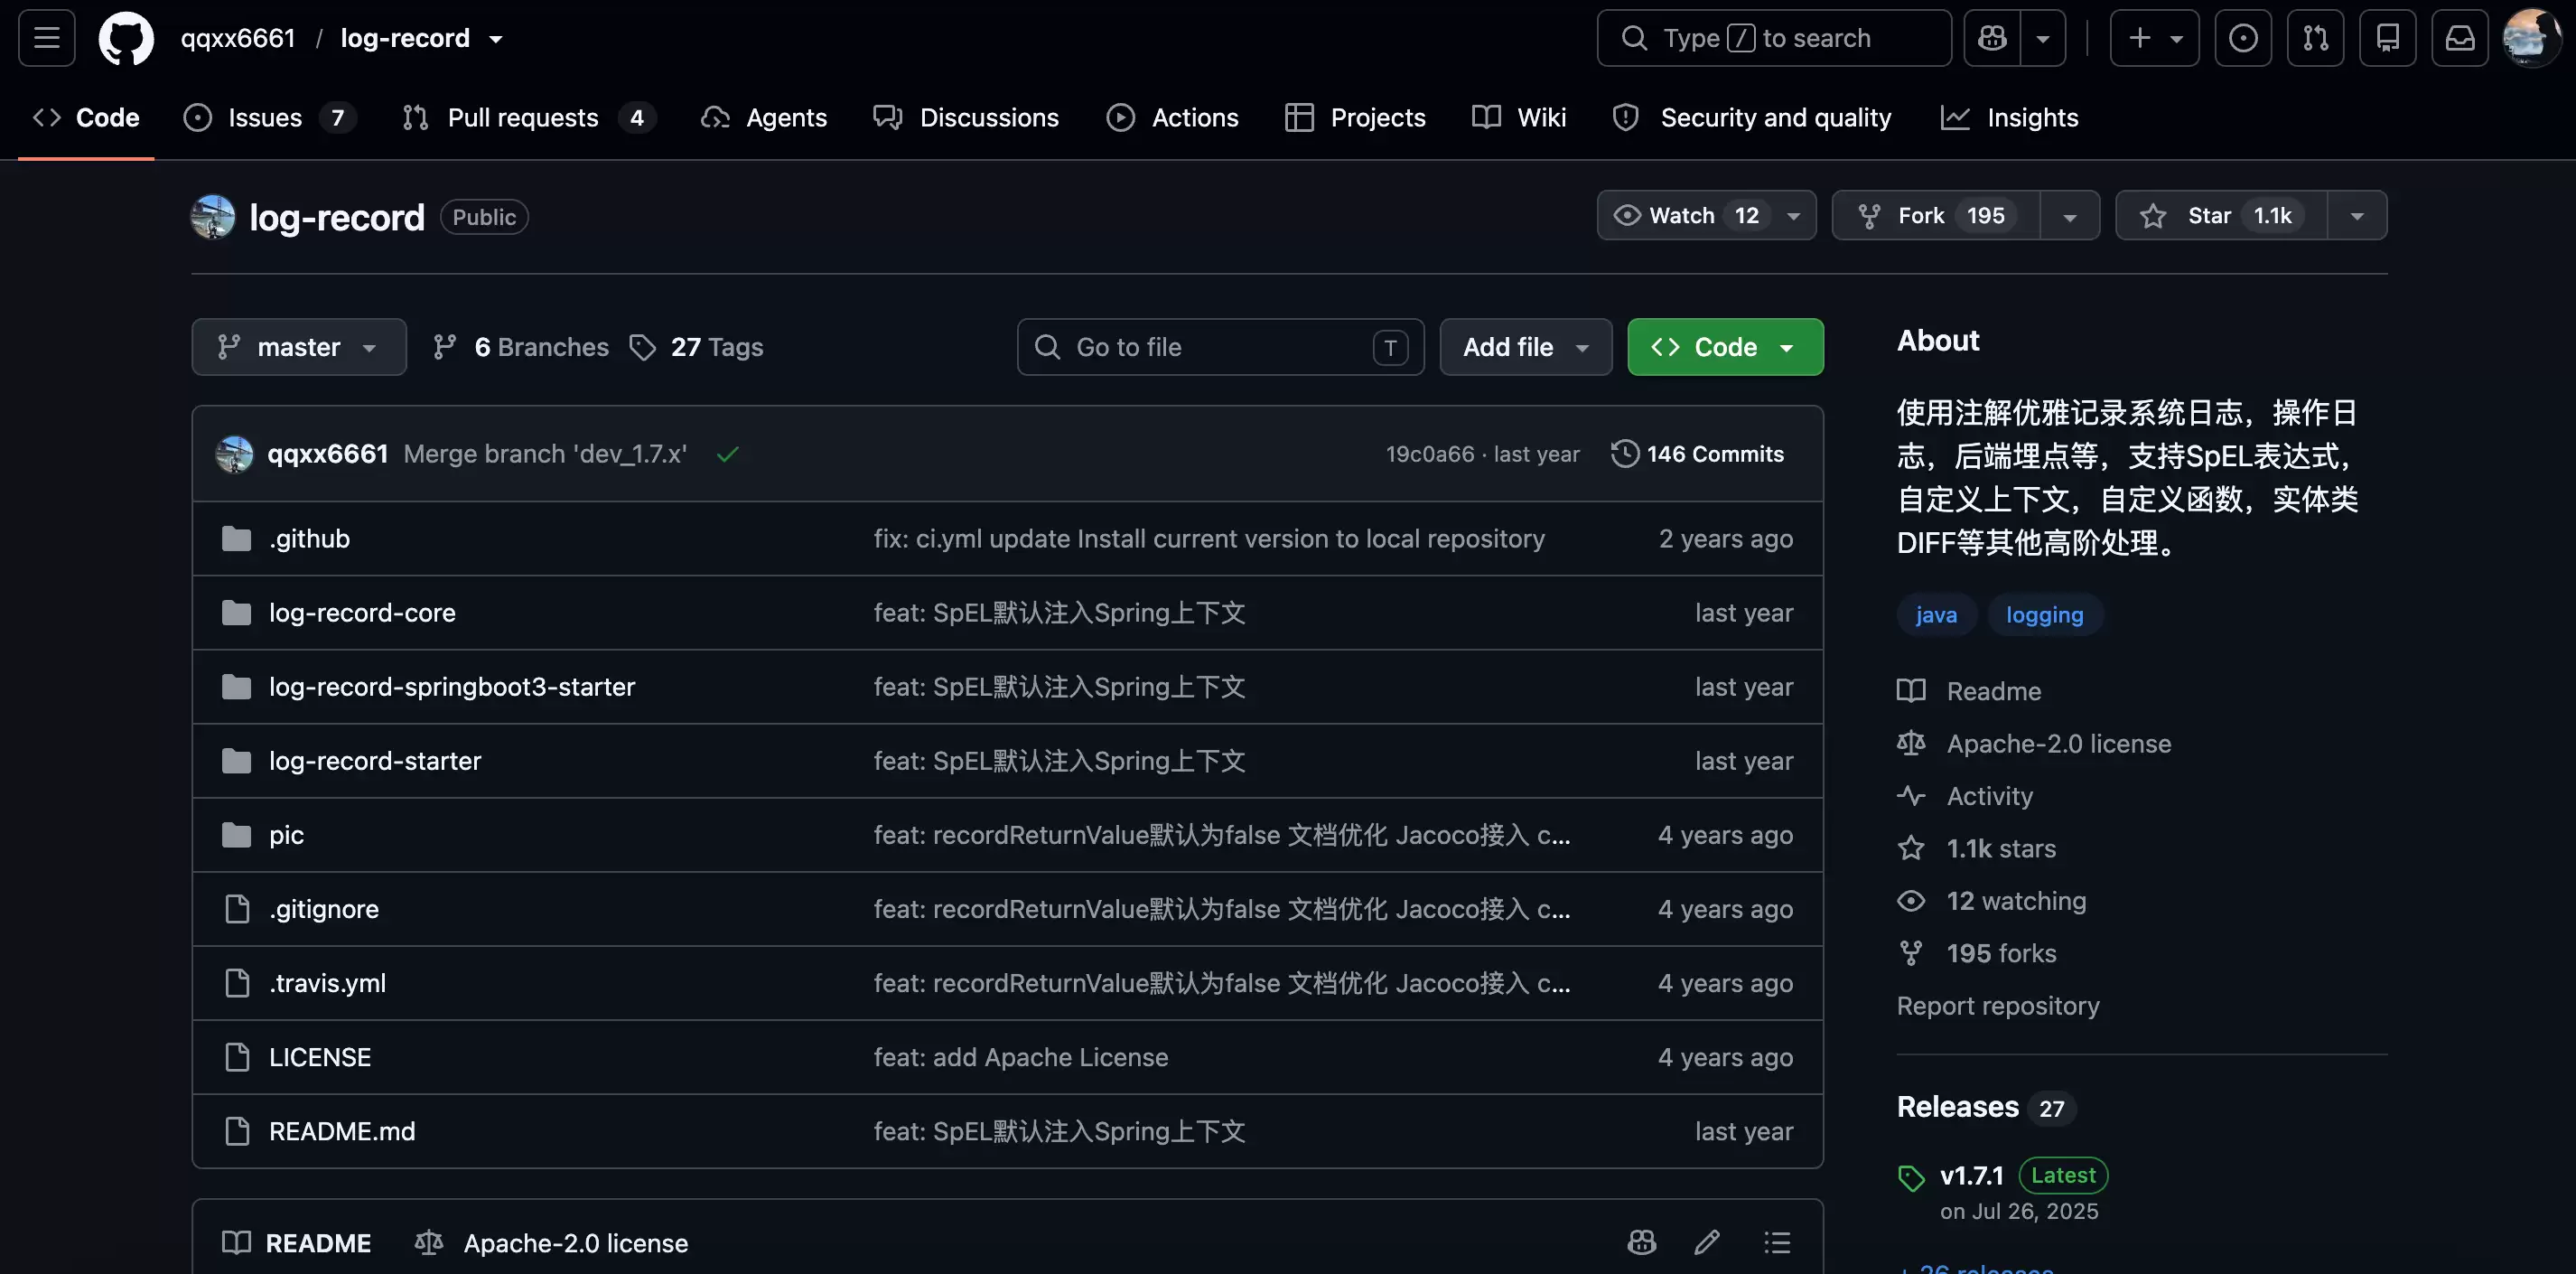The image size is (2576, 1274).
Task: Star the log-record repository
Action: 2222,215
